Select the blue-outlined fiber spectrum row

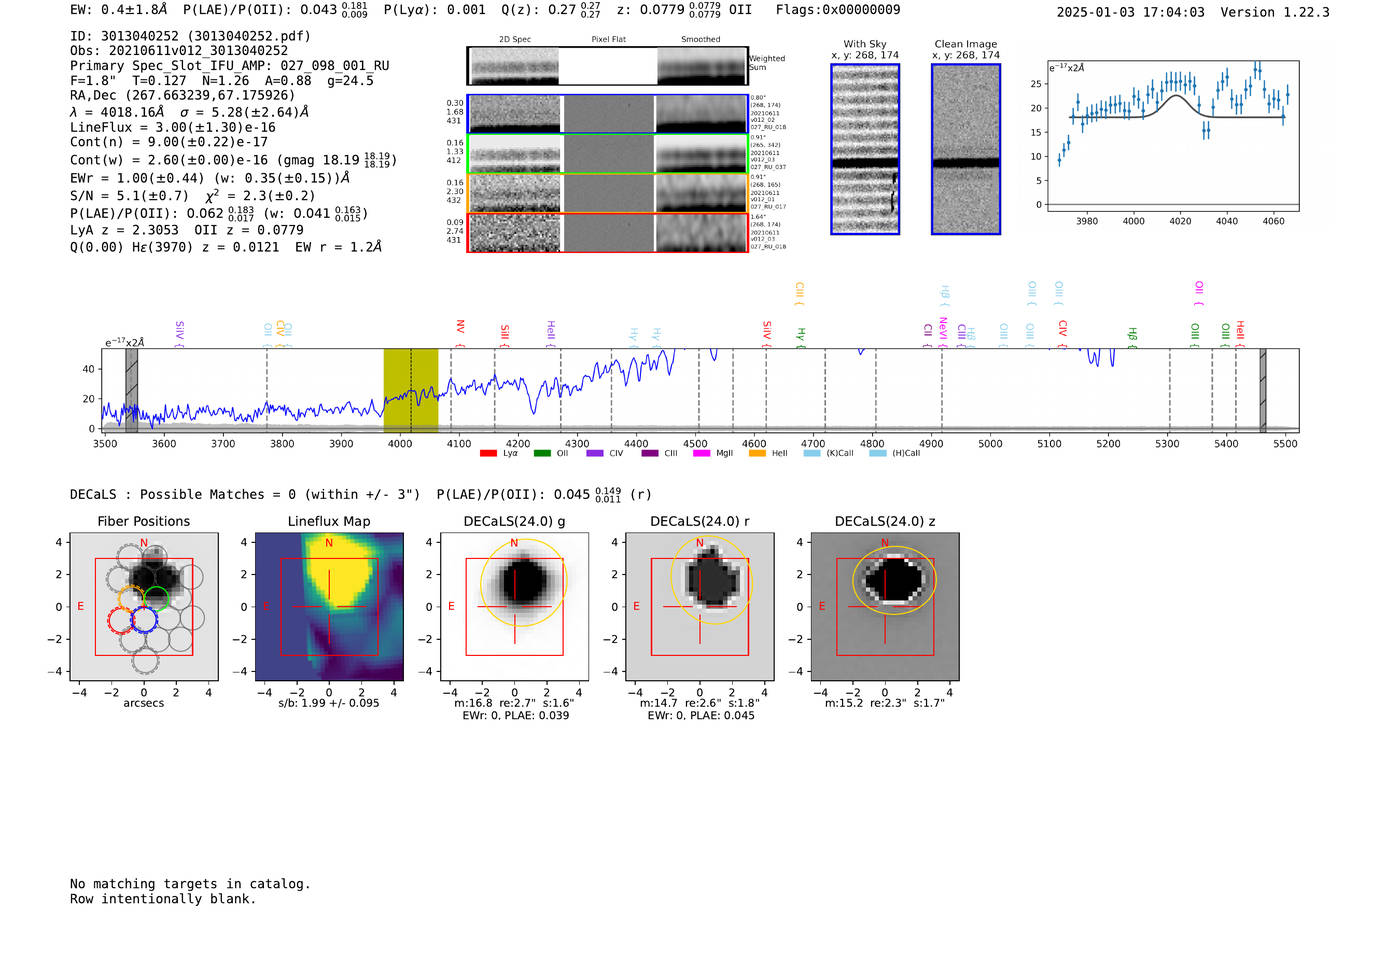click(607, 114)
